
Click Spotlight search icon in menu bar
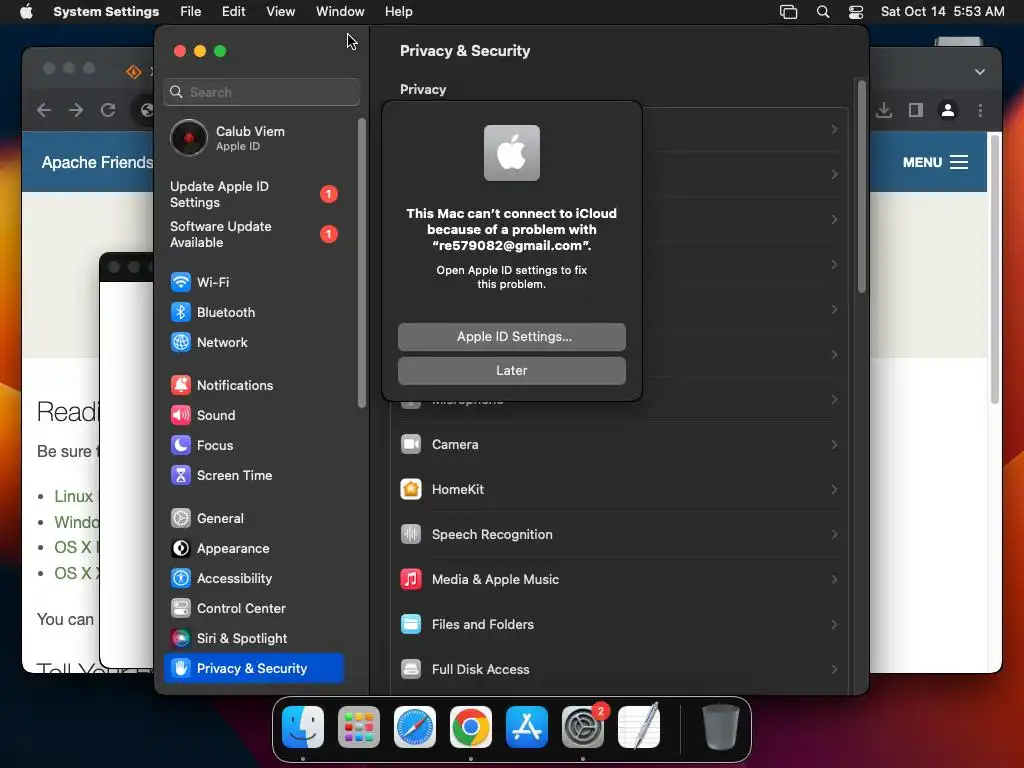coord(823,12)
